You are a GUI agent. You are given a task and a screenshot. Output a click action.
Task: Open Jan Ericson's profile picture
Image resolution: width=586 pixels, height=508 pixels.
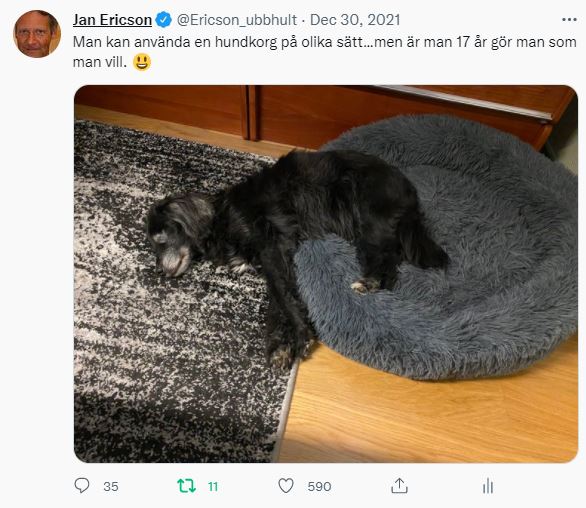37,34
